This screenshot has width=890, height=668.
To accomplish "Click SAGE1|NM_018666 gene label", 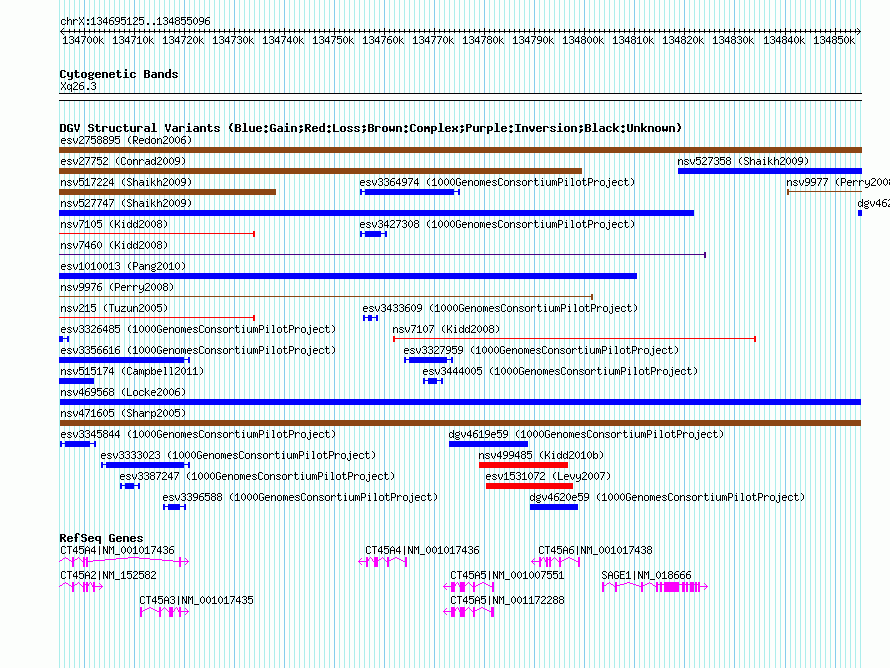I will pyautogui.click(x=646, y=575).
